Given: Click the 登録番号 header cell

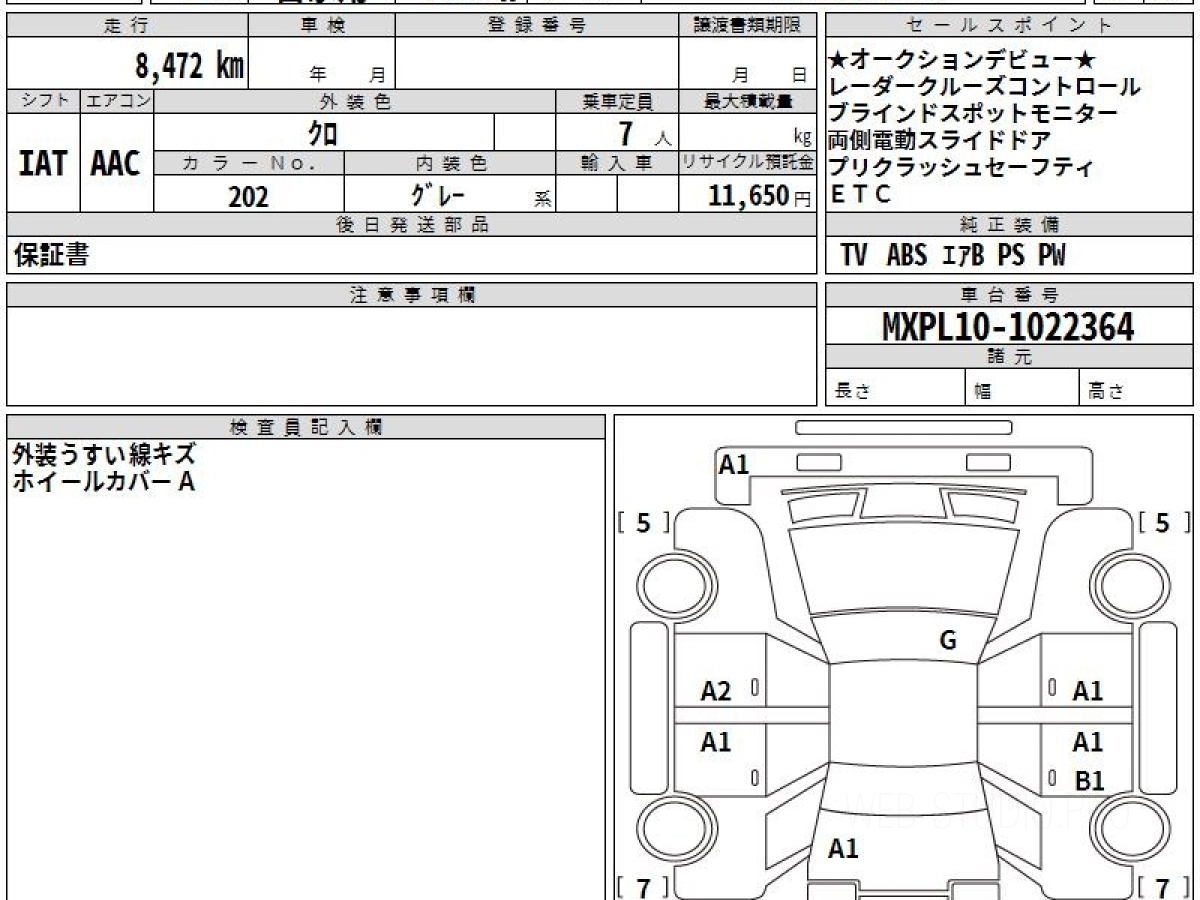Looking at the screenshot, I should pyautogui.click(x=537, y=26).
